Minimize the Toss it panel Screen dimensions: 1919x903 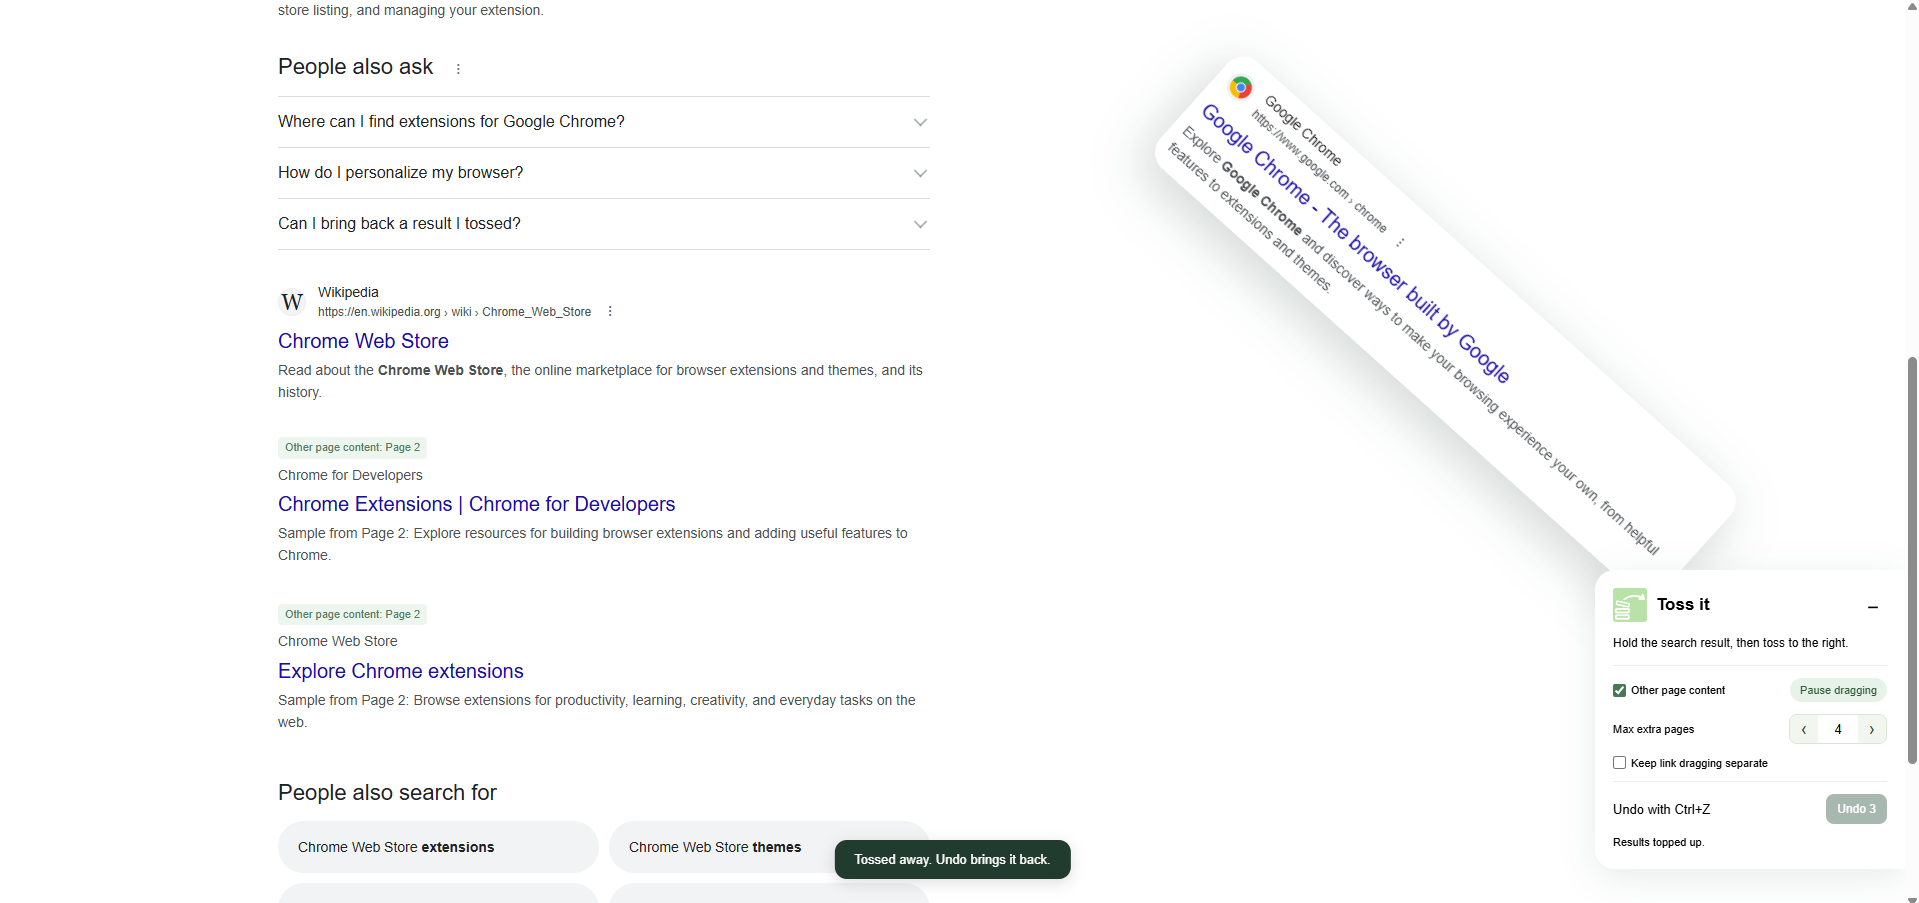click(x=1873, y=606)
